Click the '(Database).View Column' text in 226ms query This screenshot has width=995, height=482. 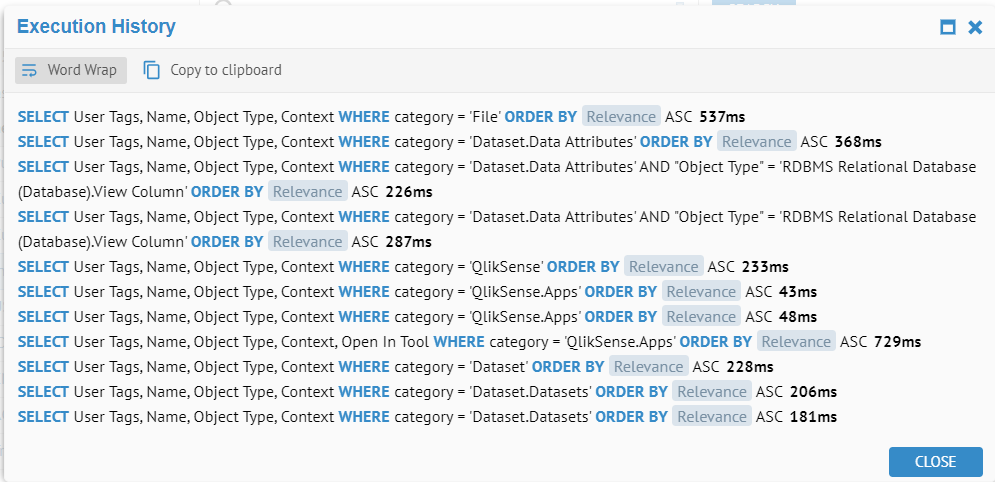[x=101, y=191]
